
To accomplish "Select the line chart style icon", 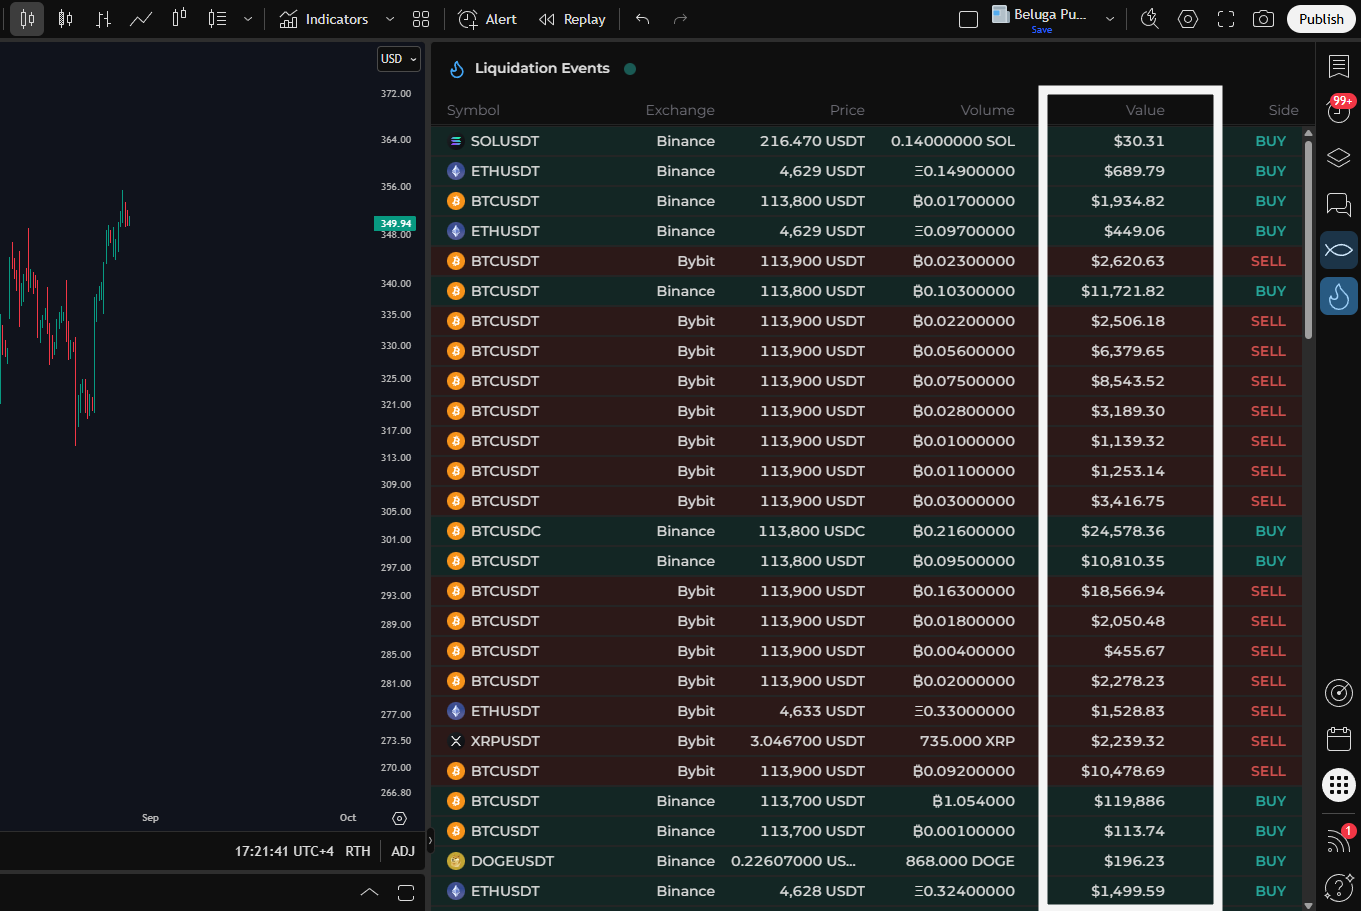I will coord(141,19).
